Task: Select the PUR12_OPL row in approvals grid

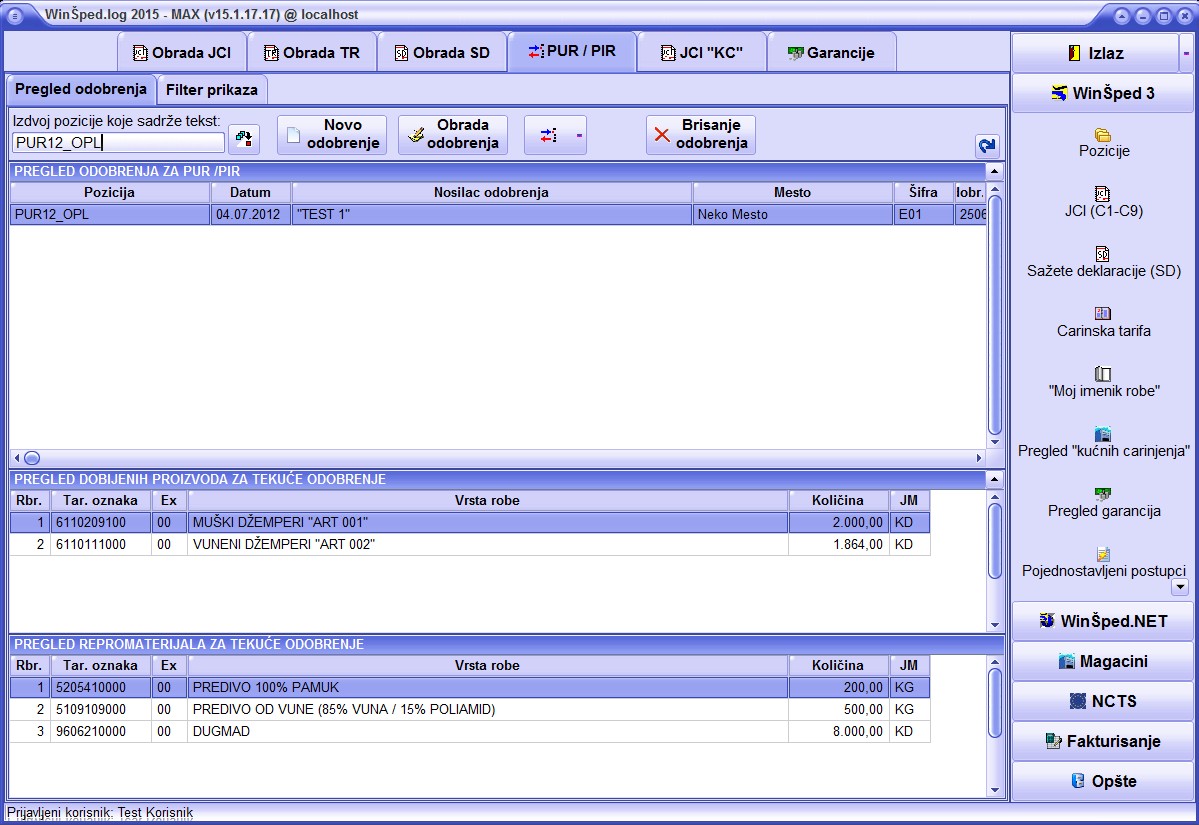Action: click(498, 215)
